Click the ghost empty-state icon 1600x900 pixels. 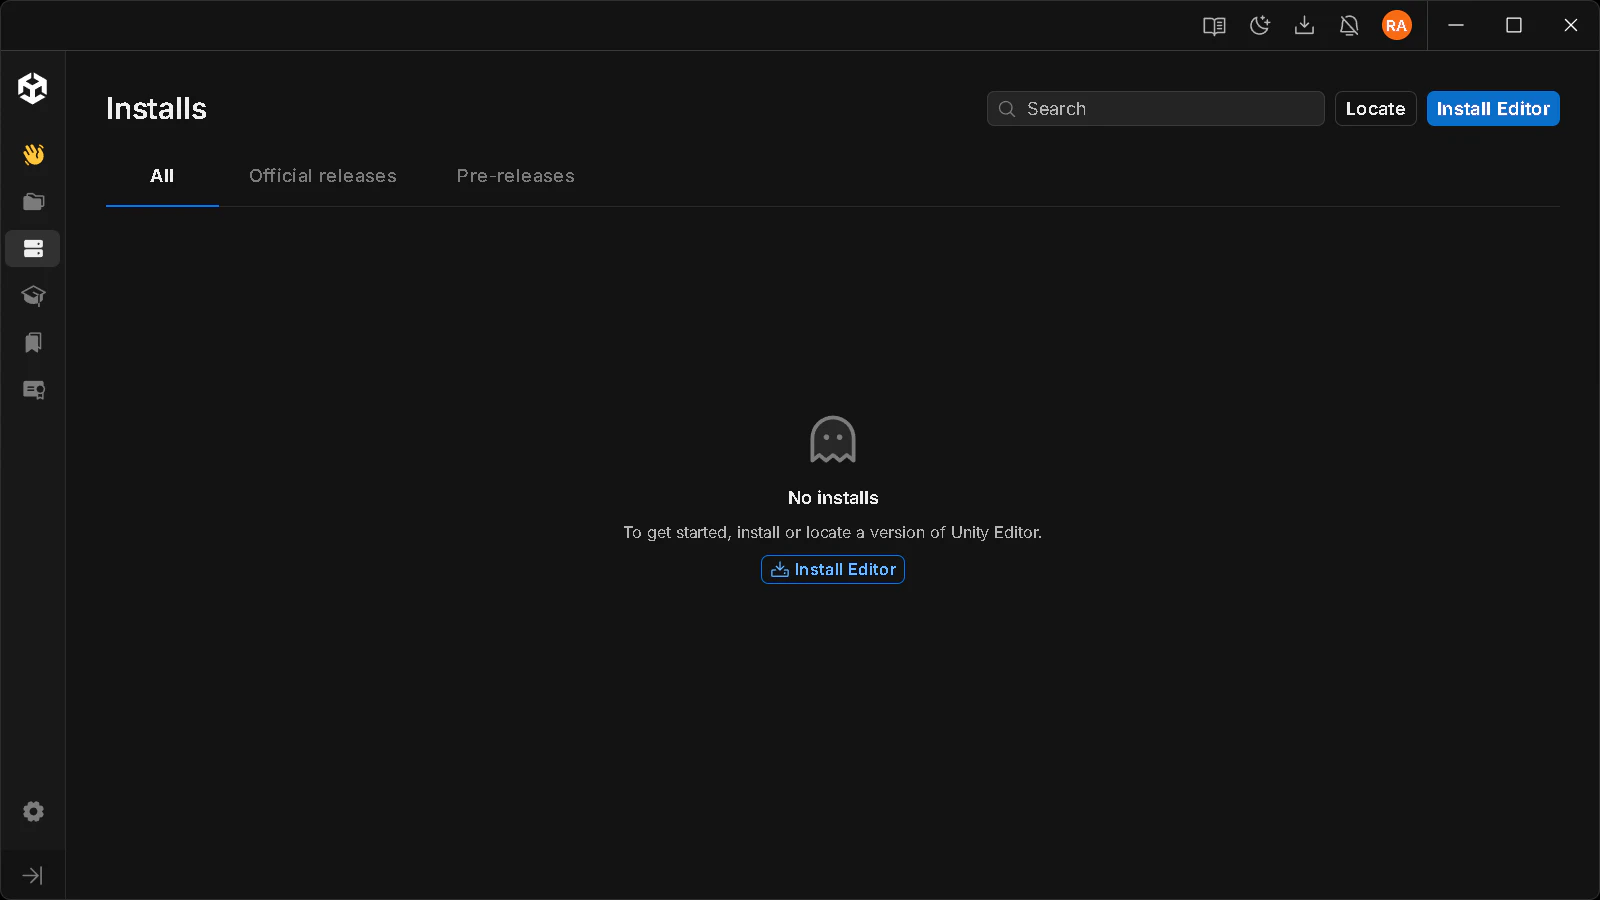point(833,439)
